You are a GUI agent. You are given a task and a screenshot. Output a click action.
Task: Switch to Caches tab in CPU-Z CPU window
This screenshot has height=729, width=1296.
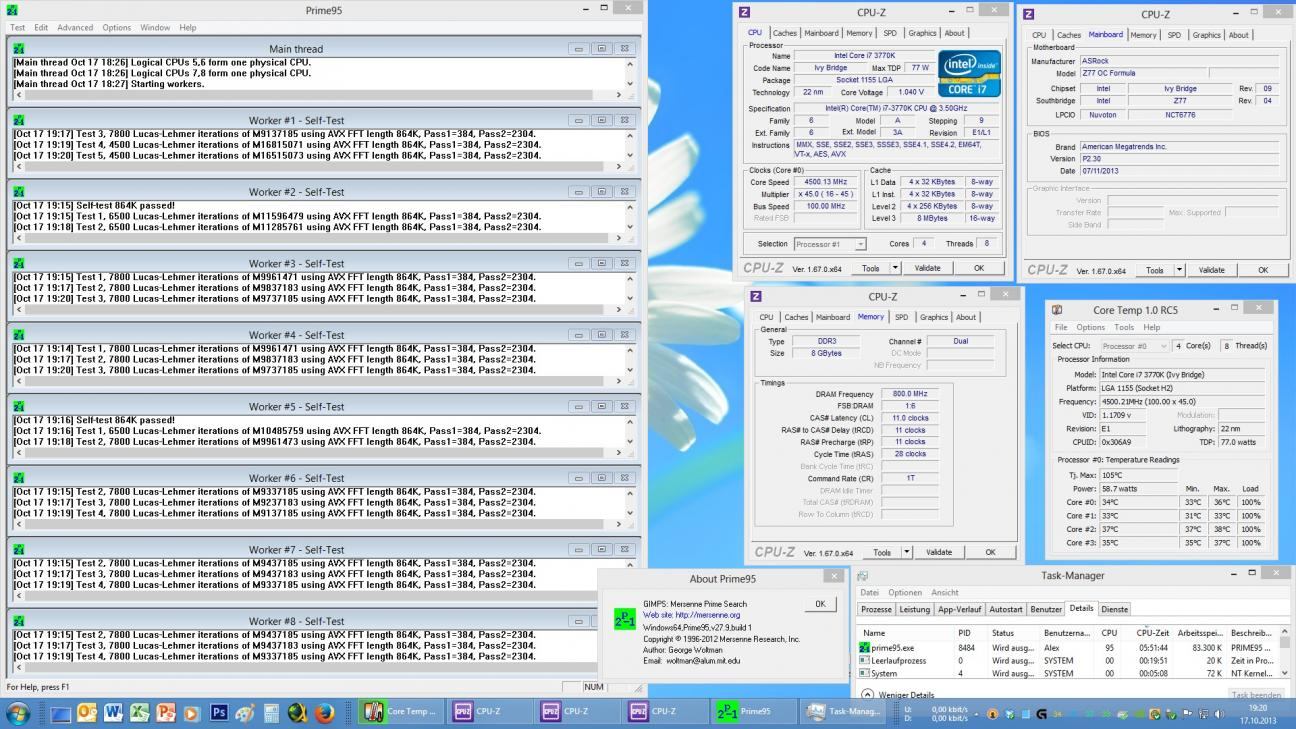[x=785, y=33]
